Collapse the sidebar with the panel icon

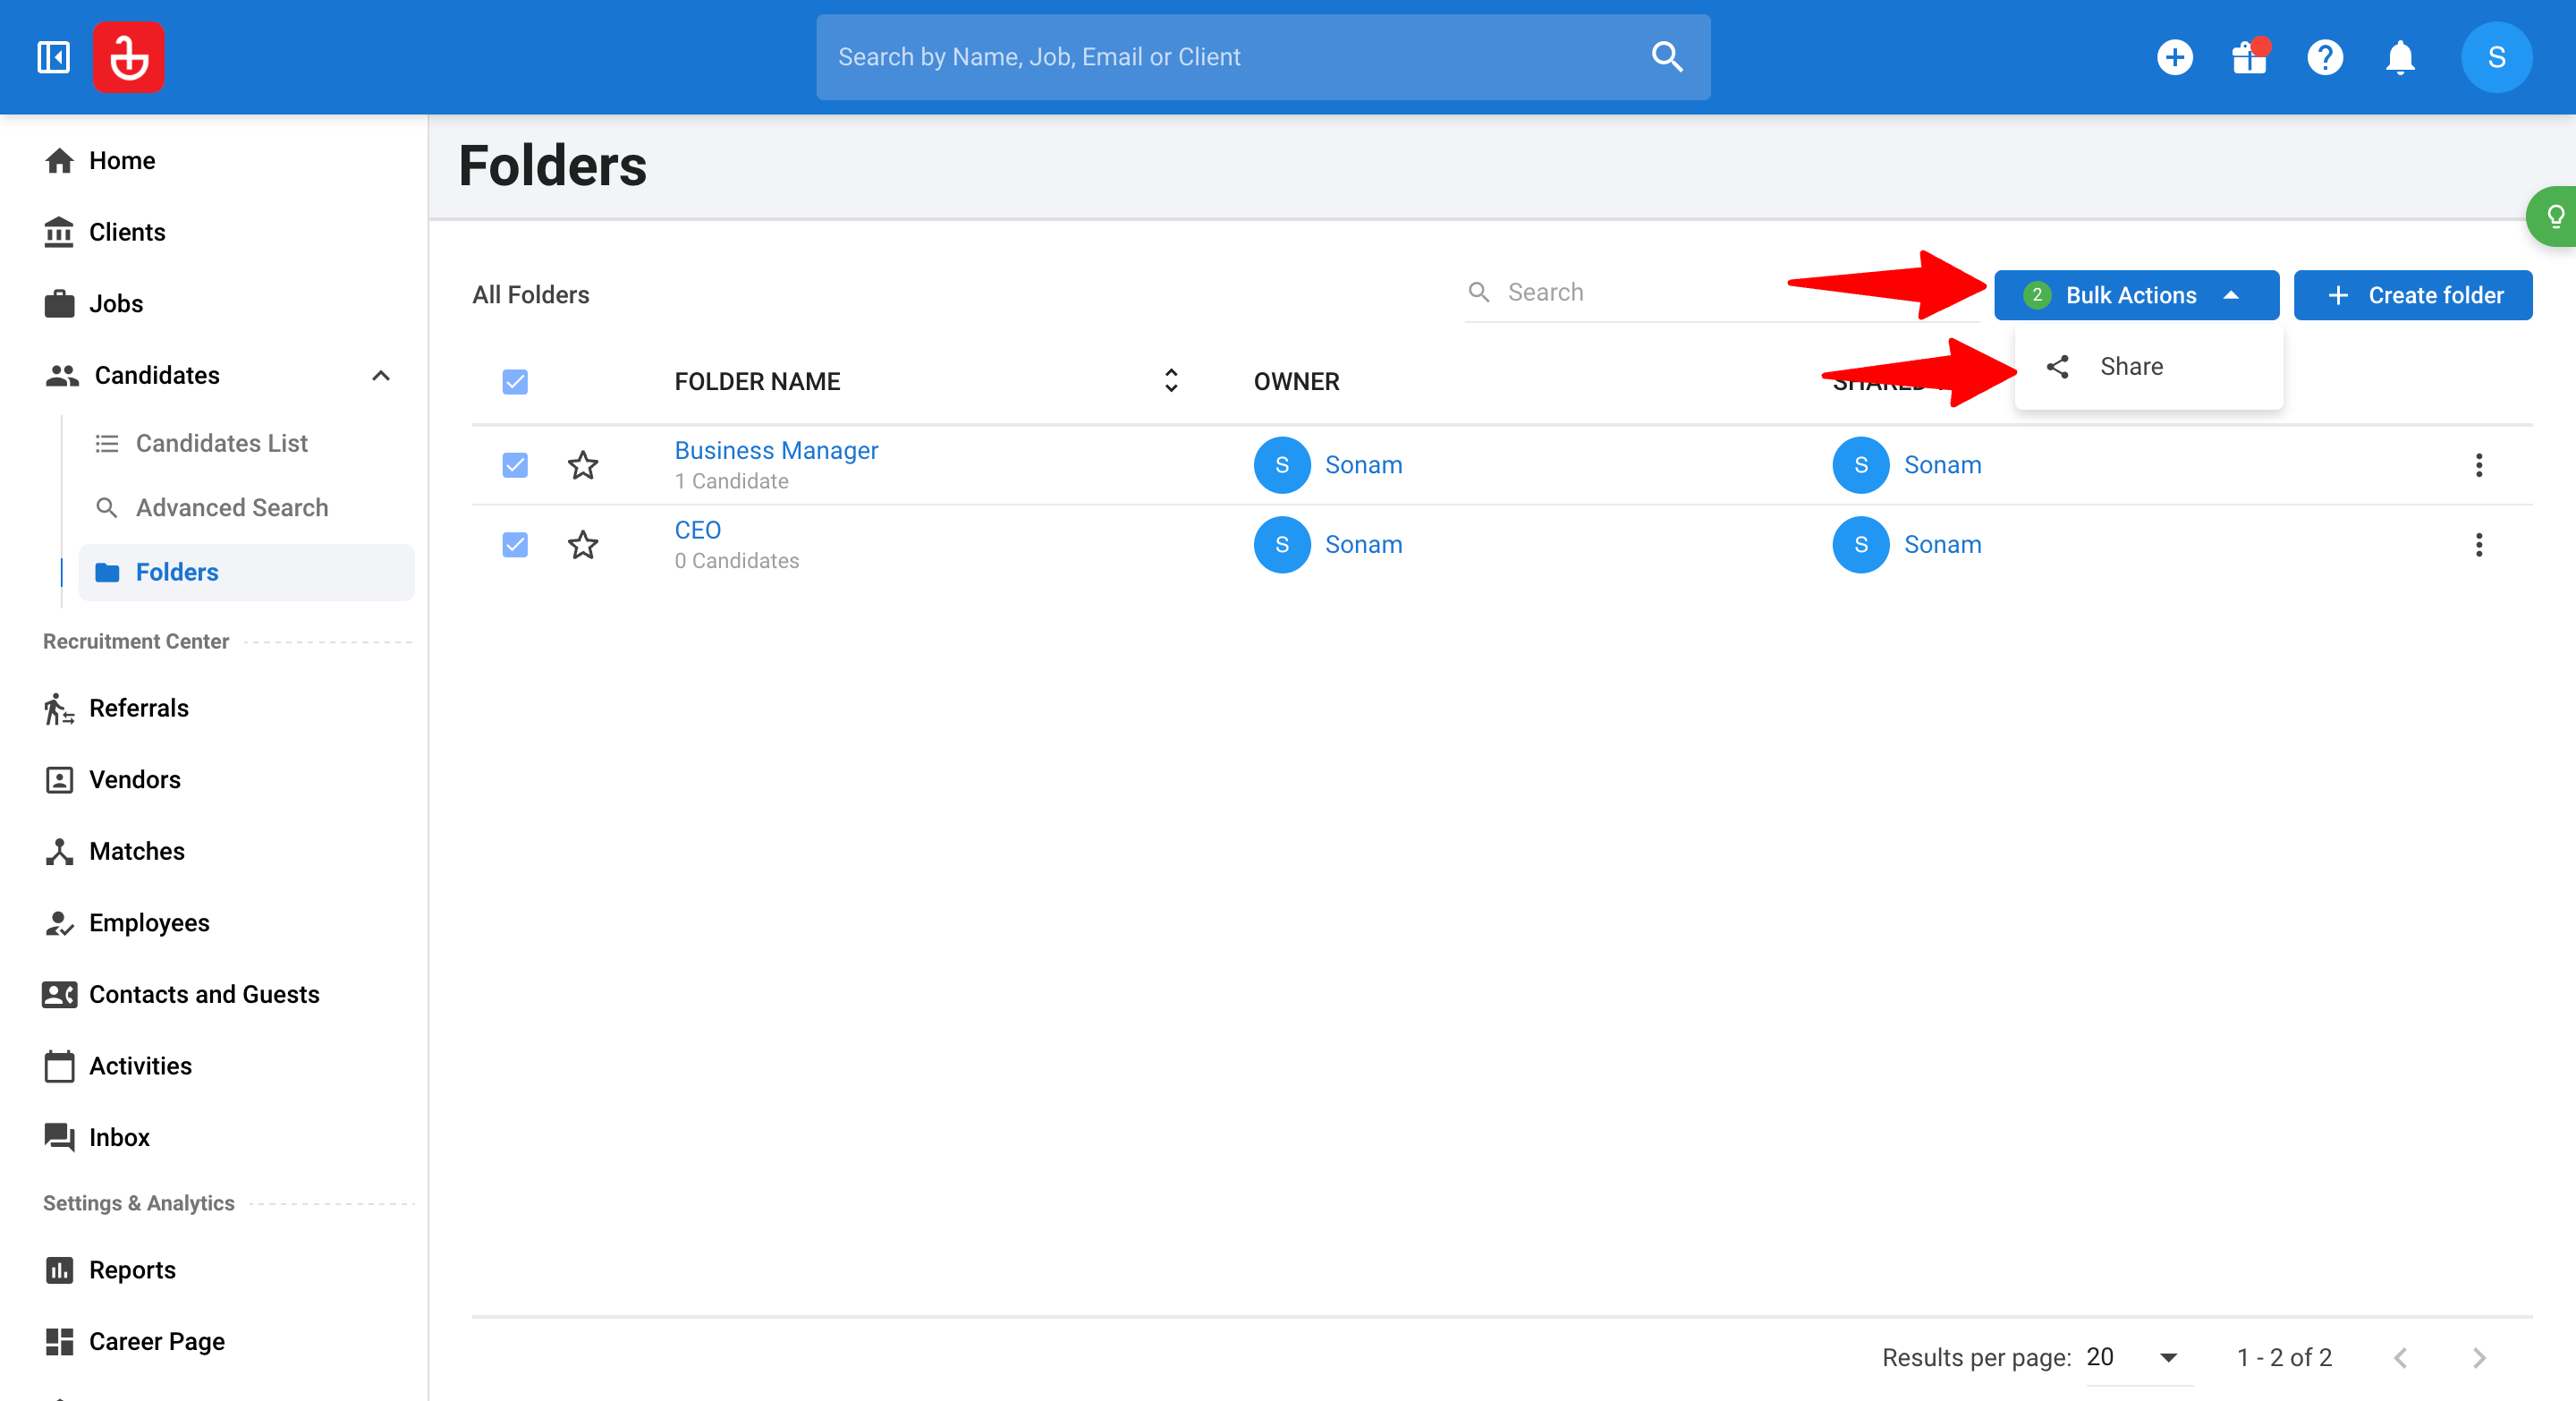pyautogui.click(x=53, y=57)
